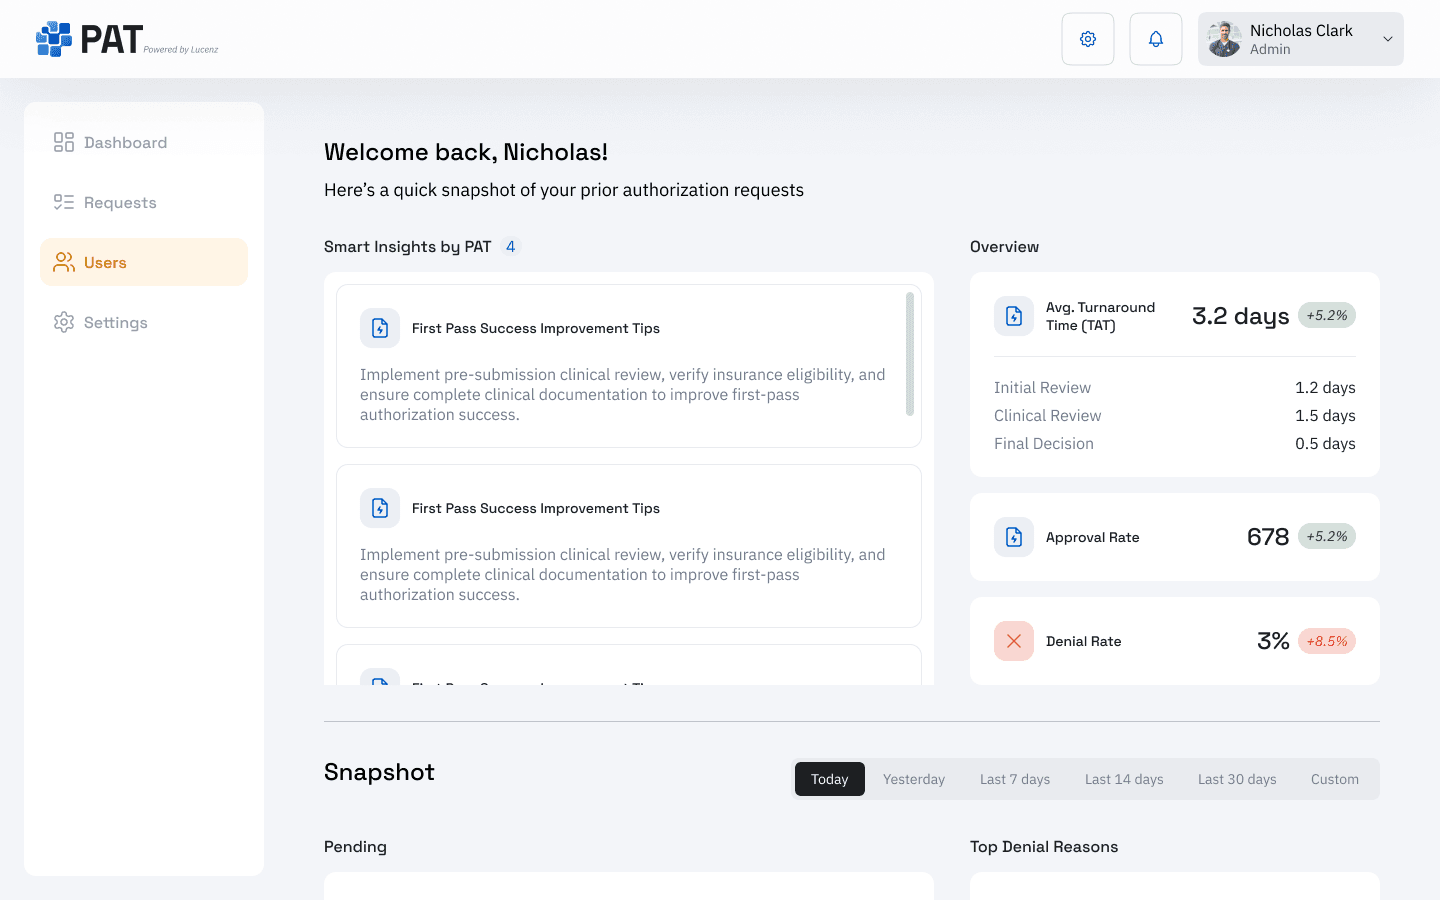
Task: Enable the Last 7 days filter
Action: (1014, 778)
